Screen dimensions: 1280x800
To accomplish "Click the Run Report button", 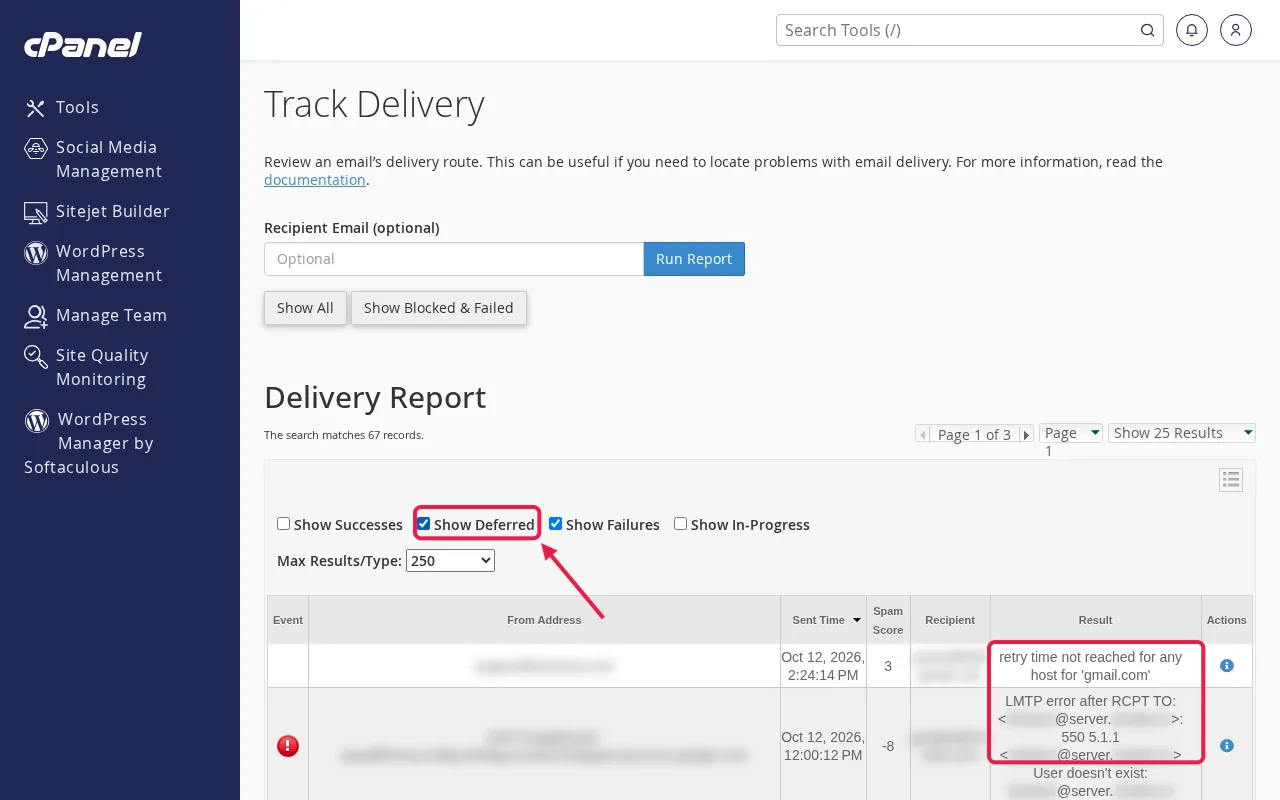I will pyautogui.click(x=694, y=259).
